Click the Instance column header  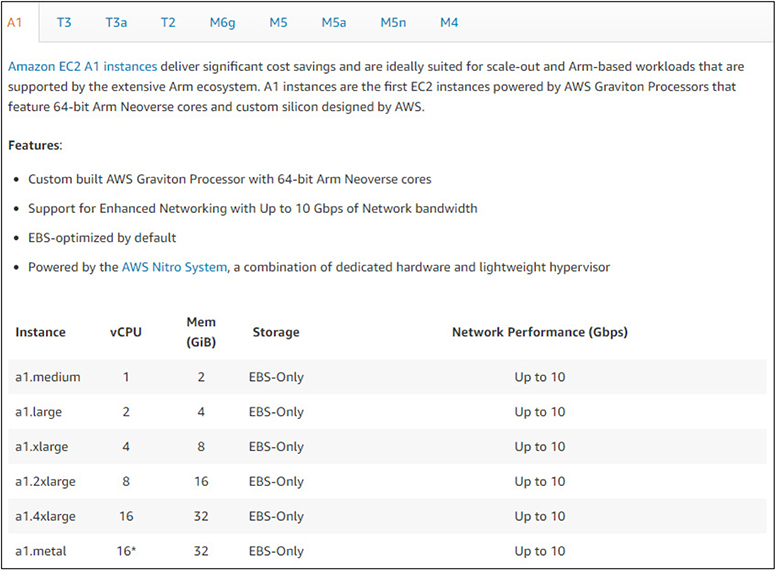coord(40,332)
